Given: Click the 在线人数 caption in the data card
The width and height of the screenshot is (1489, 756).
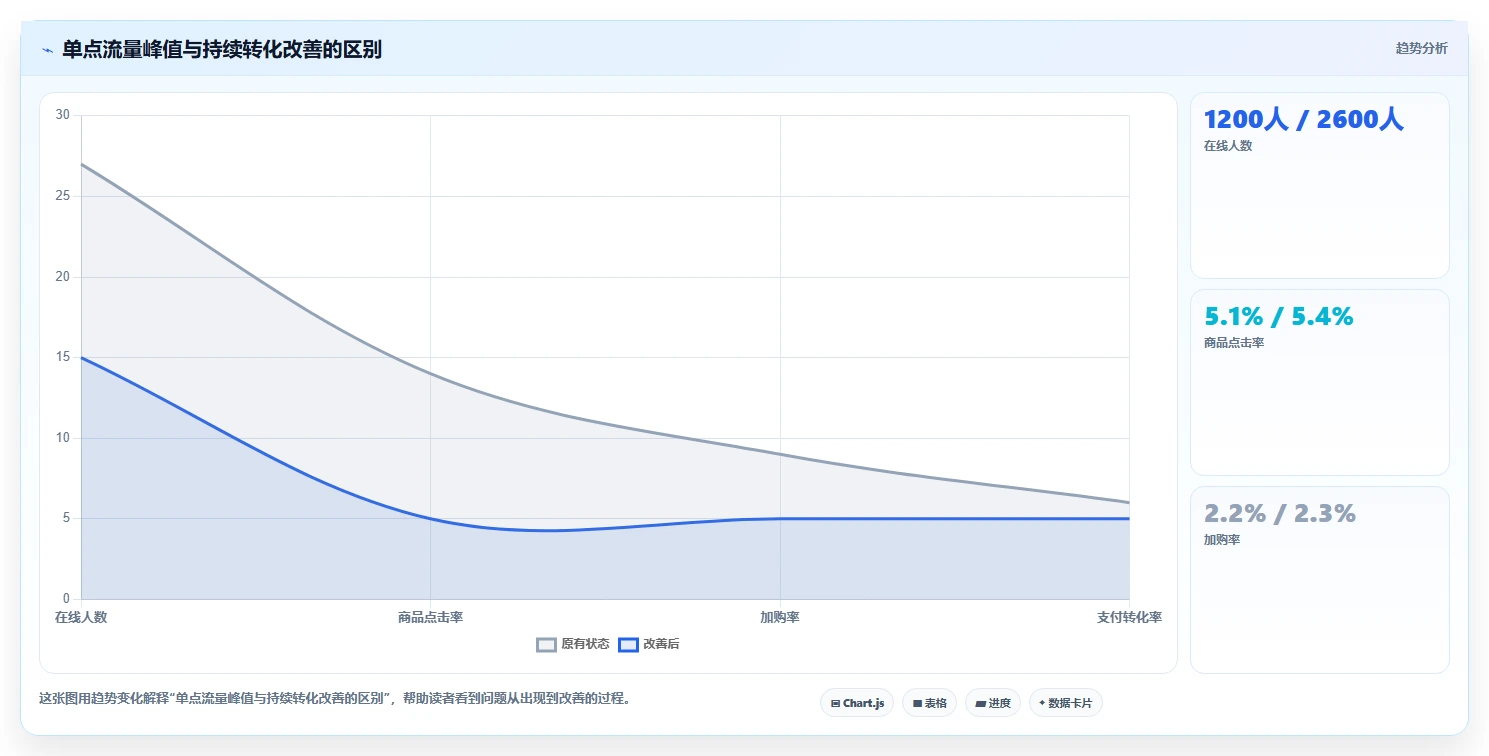Looking at the screenshot, I should point(1228,145).
